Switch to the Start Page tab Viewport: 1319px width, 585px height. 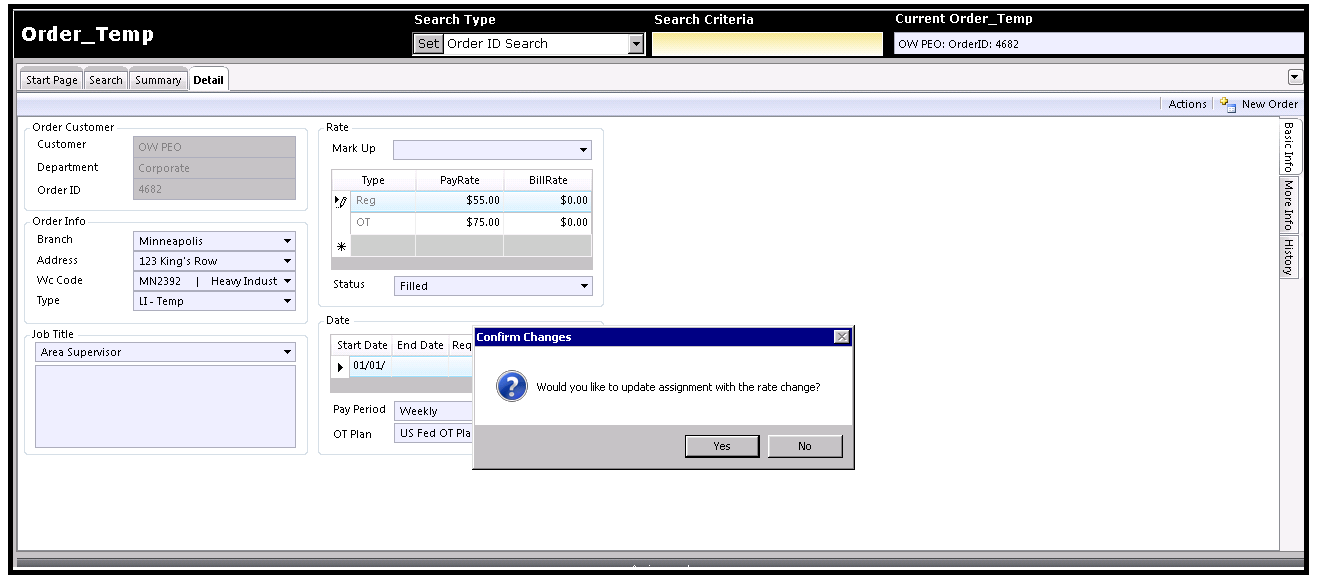coord(52,80)
